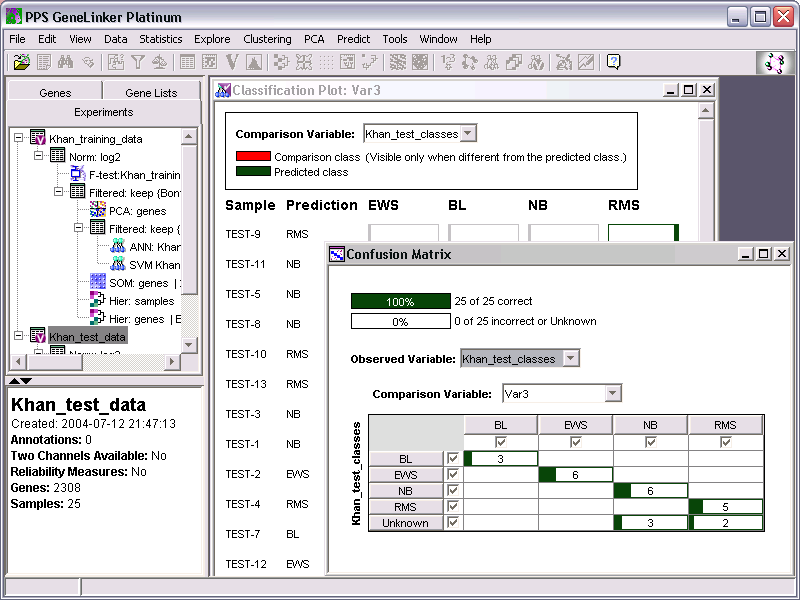Collapse the Khan_test_data tree node
The width and height of the screenshot is (800, 600).
18,335
